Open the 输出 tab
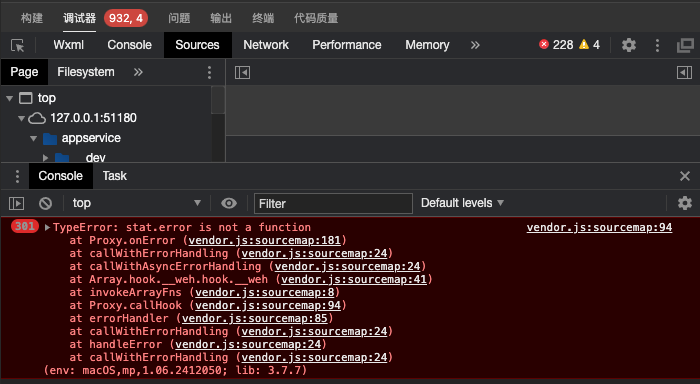The height and width of the screenshot is (384, 700). [x=221, y=18]
